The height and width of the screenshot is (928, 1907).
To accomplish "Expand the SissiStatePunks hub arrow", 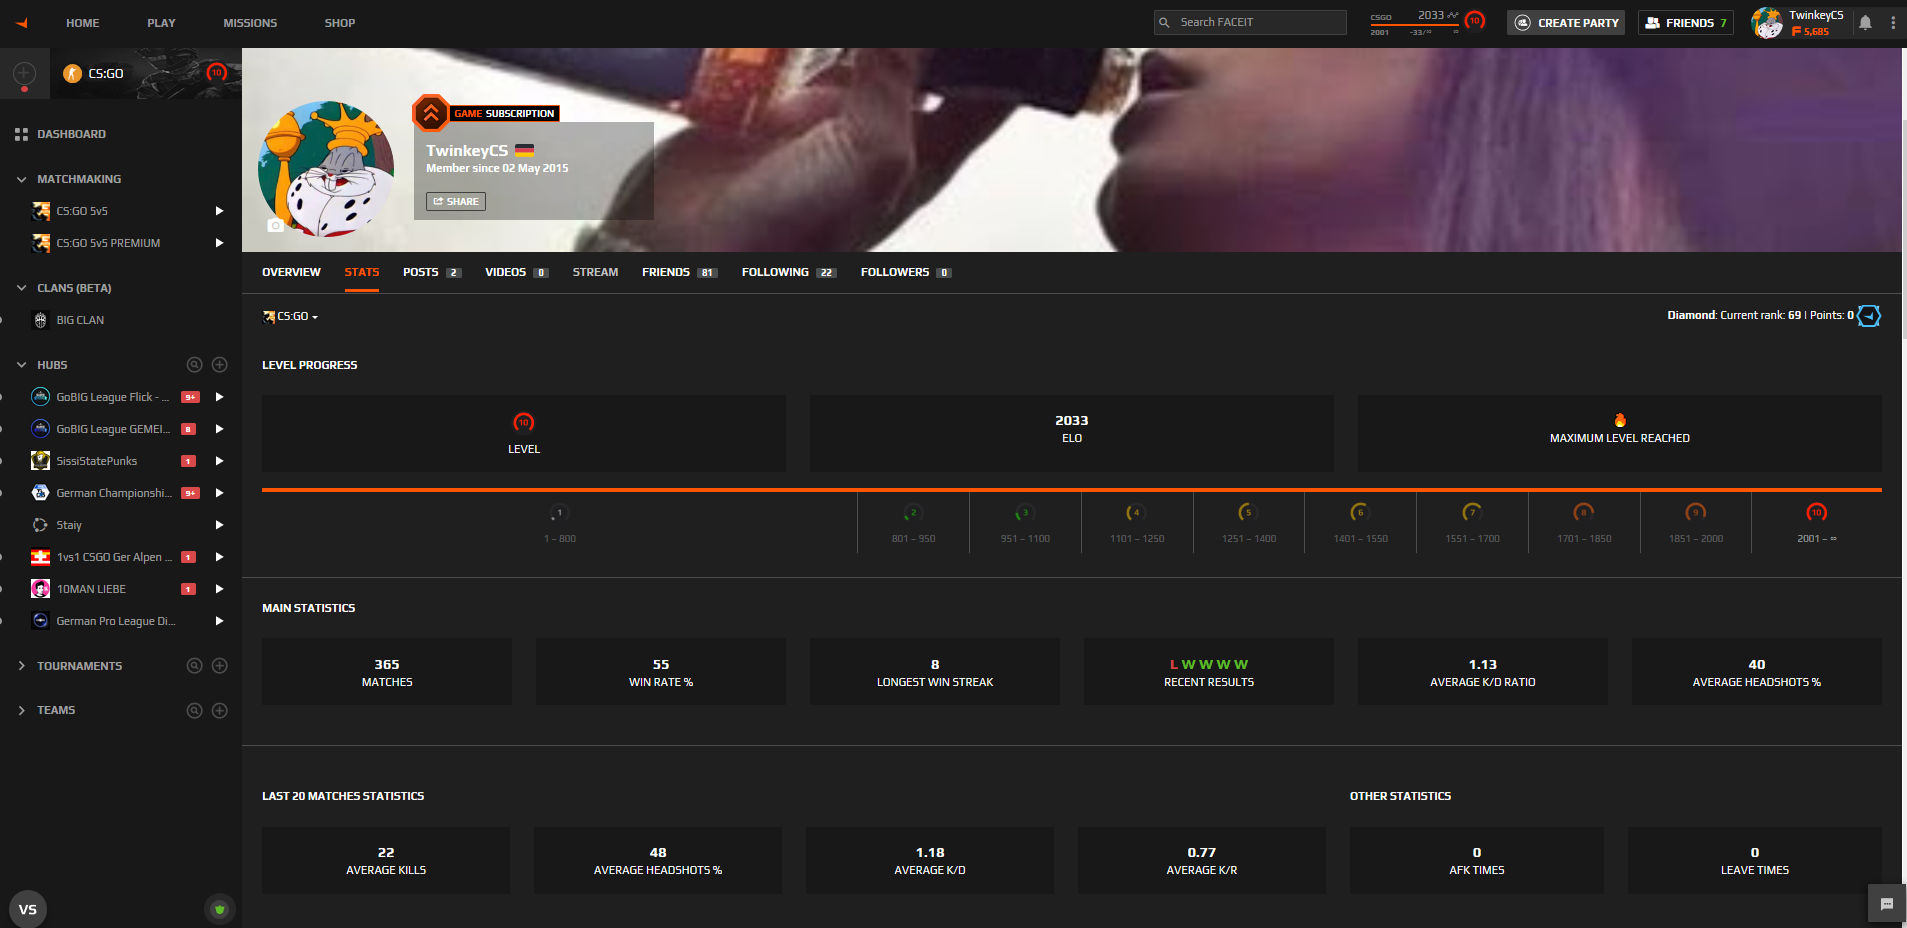I will pyautogui.click(x=219, y=461).
